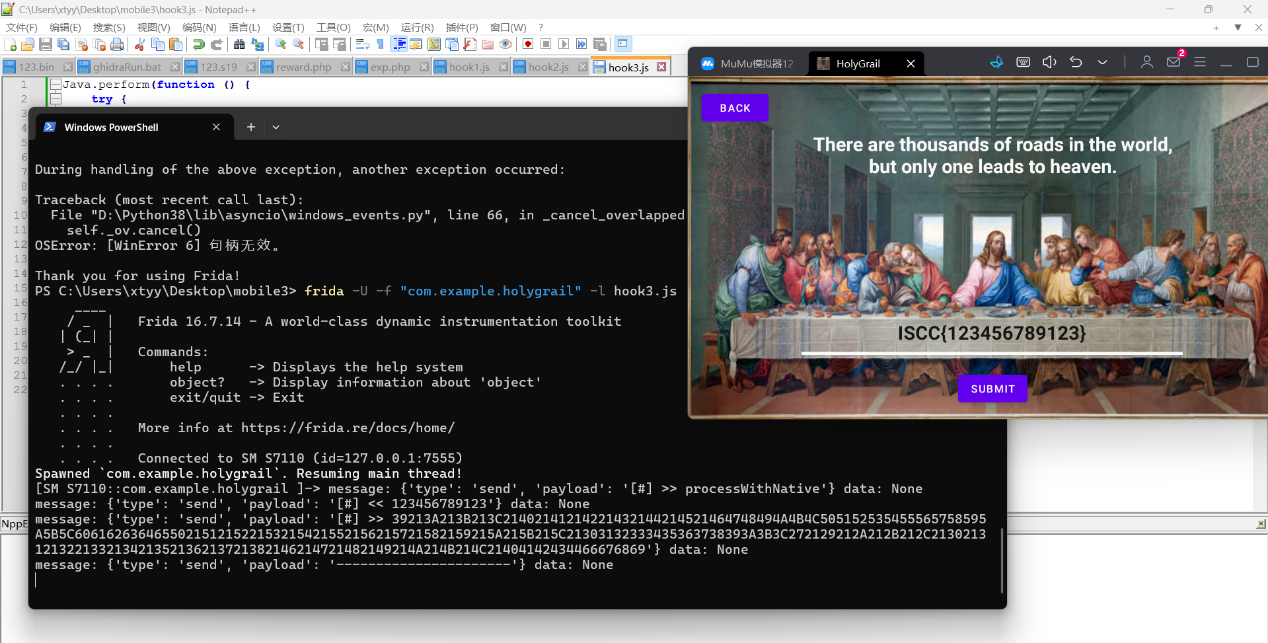Open 搜索(S) menu in Notepad++
The height and width of the screenshot is (643, 1268).
[x=109, y=27]
